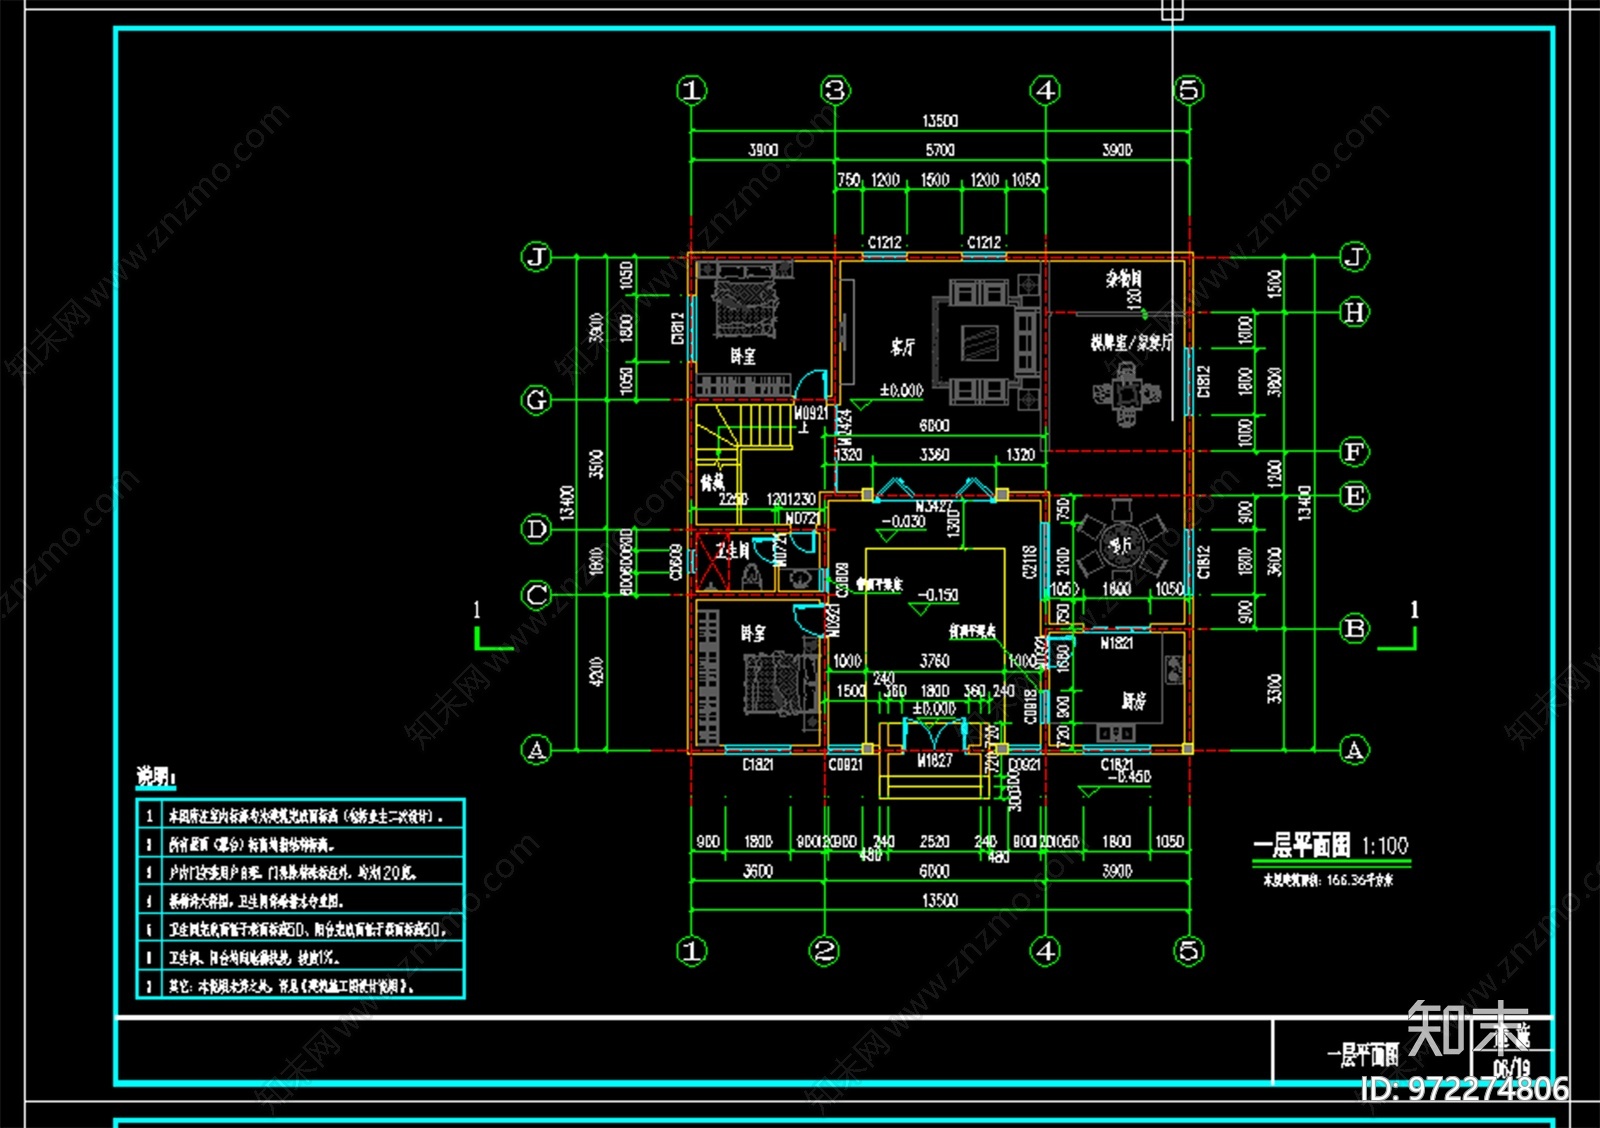Select the notes row mentioning 1% slope
1600x1128 pixels.
300,957
